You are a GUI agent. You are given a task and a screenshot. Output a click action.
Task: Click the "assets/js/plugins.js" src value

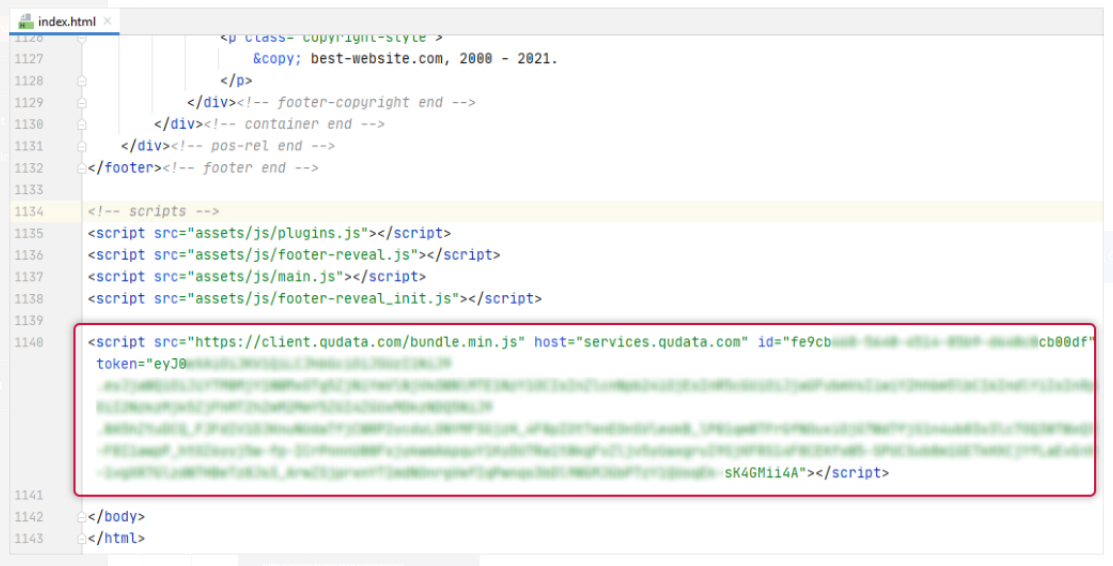click(278, 233)
